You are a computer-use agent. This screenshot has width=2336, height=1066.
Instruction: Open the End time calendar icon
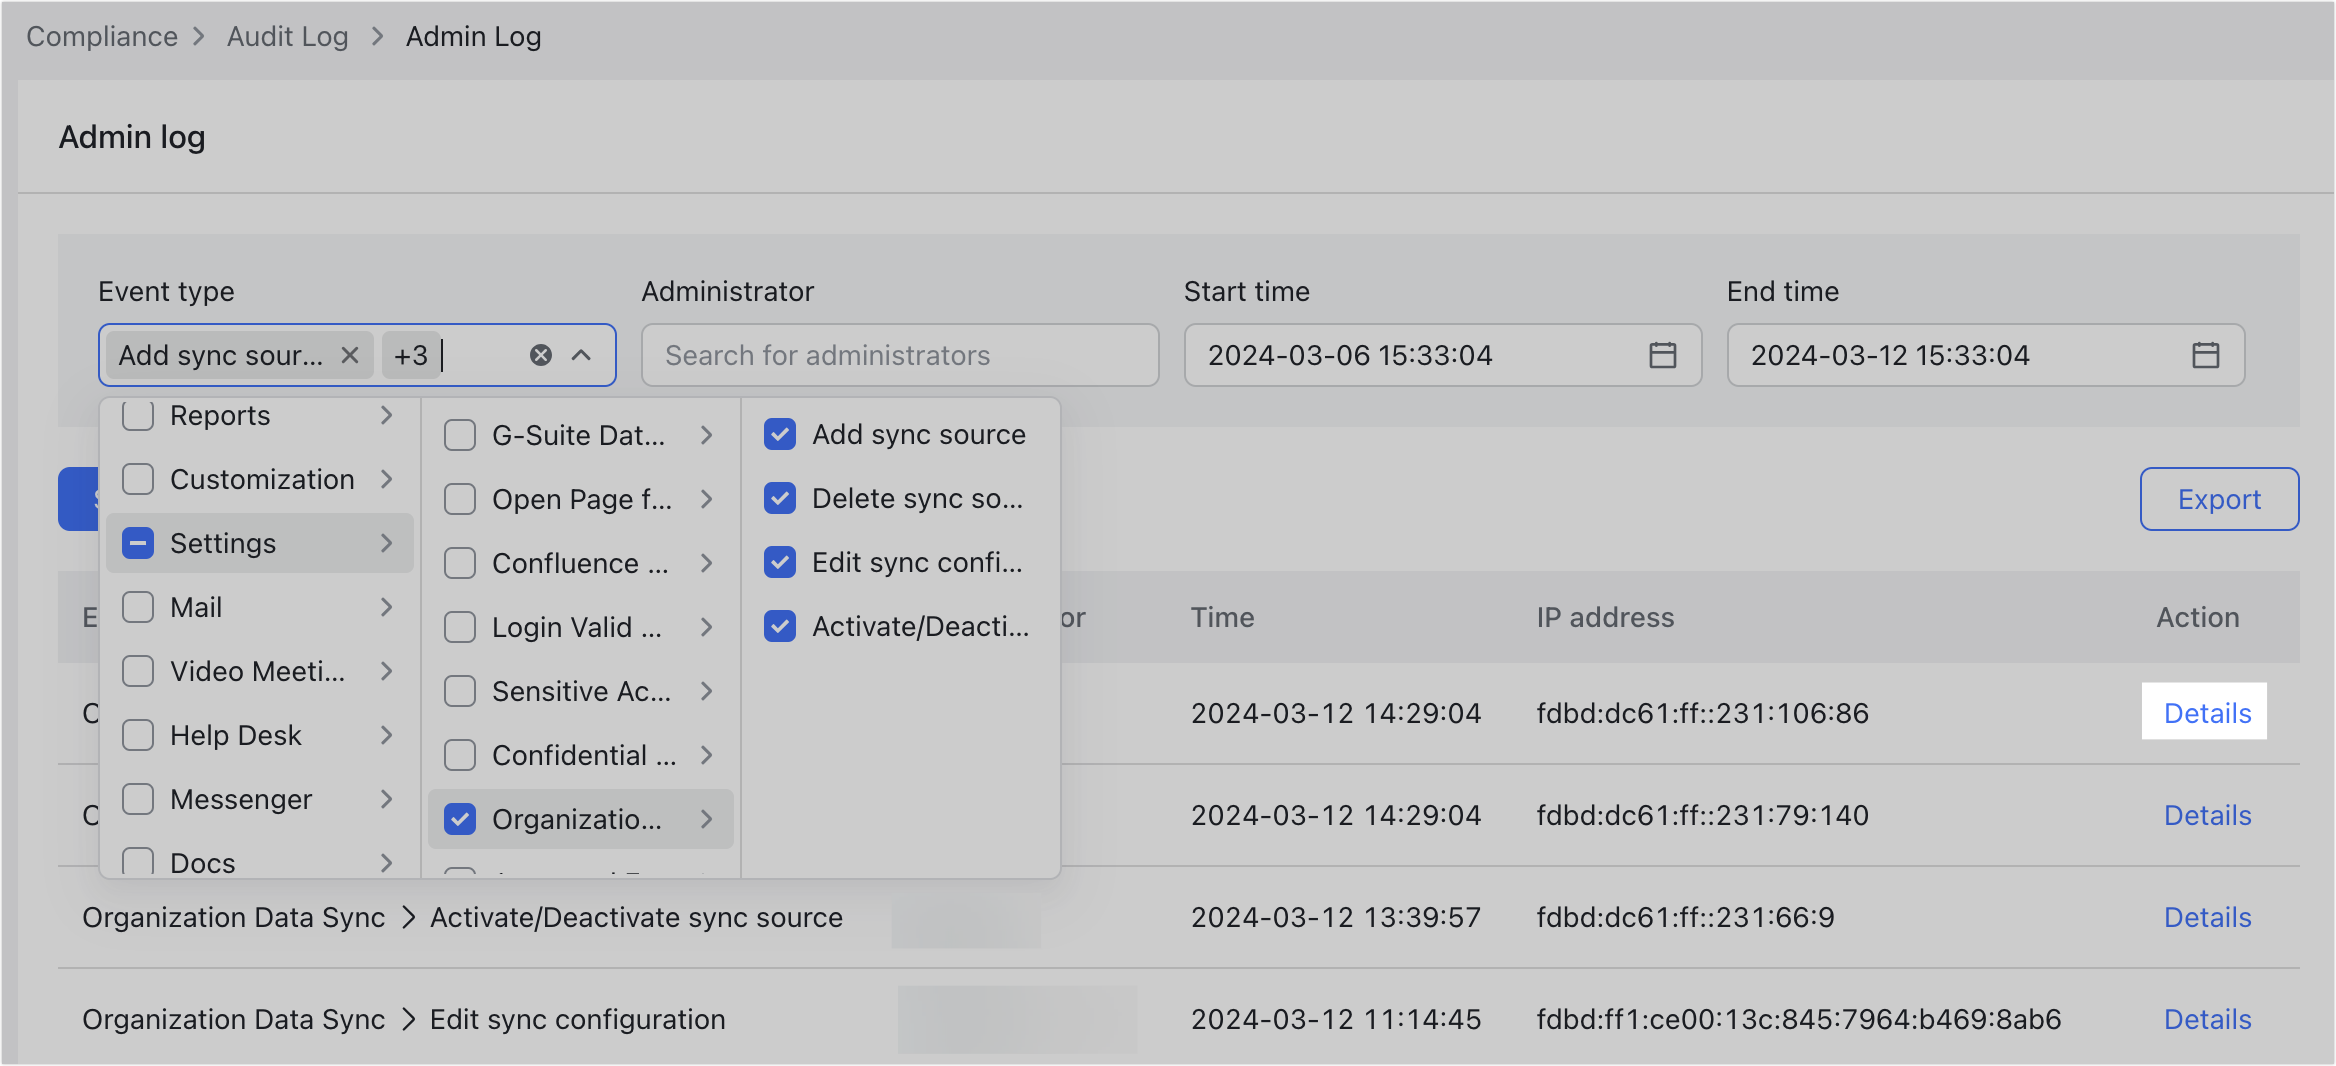coord(2206,355)
